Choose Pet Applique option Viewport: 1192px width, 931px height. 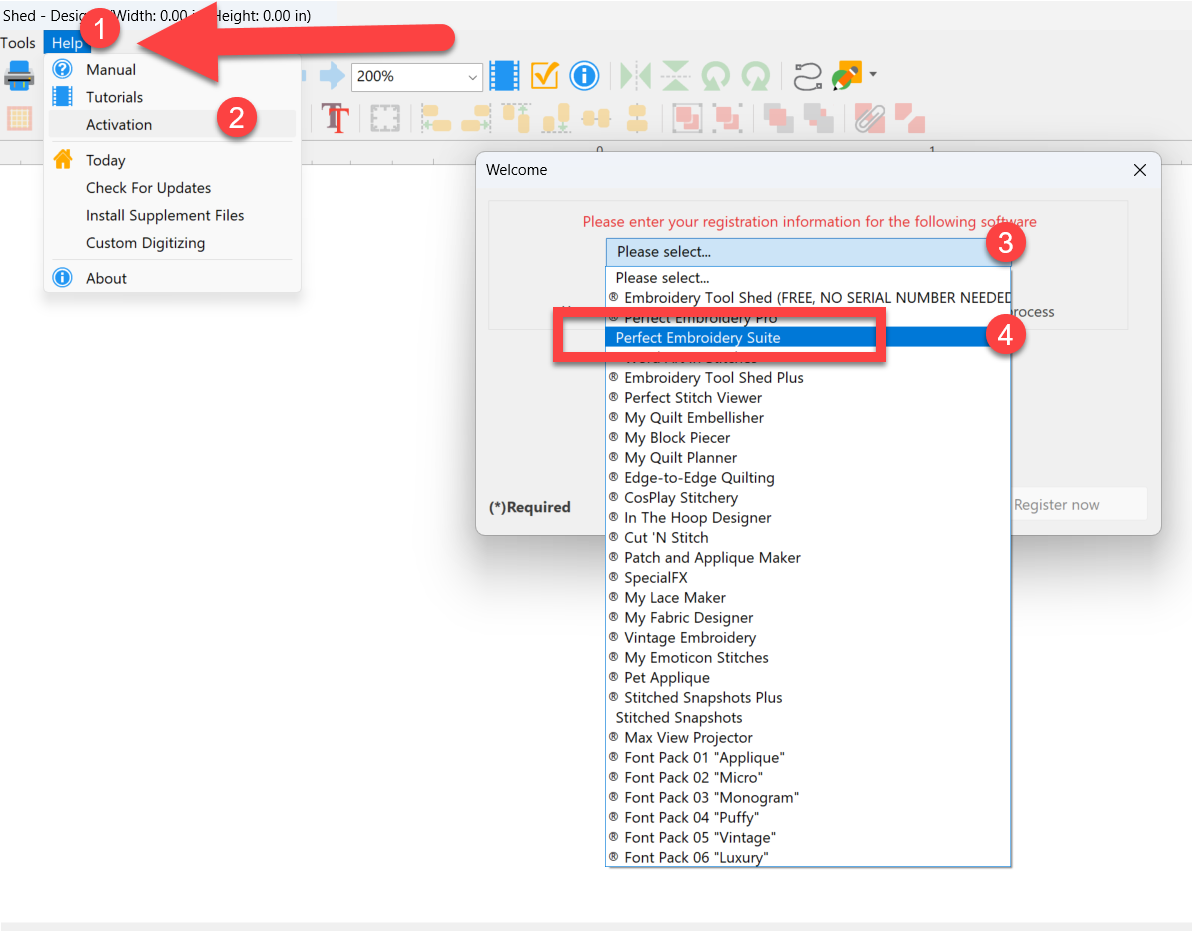(x=808, y=678)
